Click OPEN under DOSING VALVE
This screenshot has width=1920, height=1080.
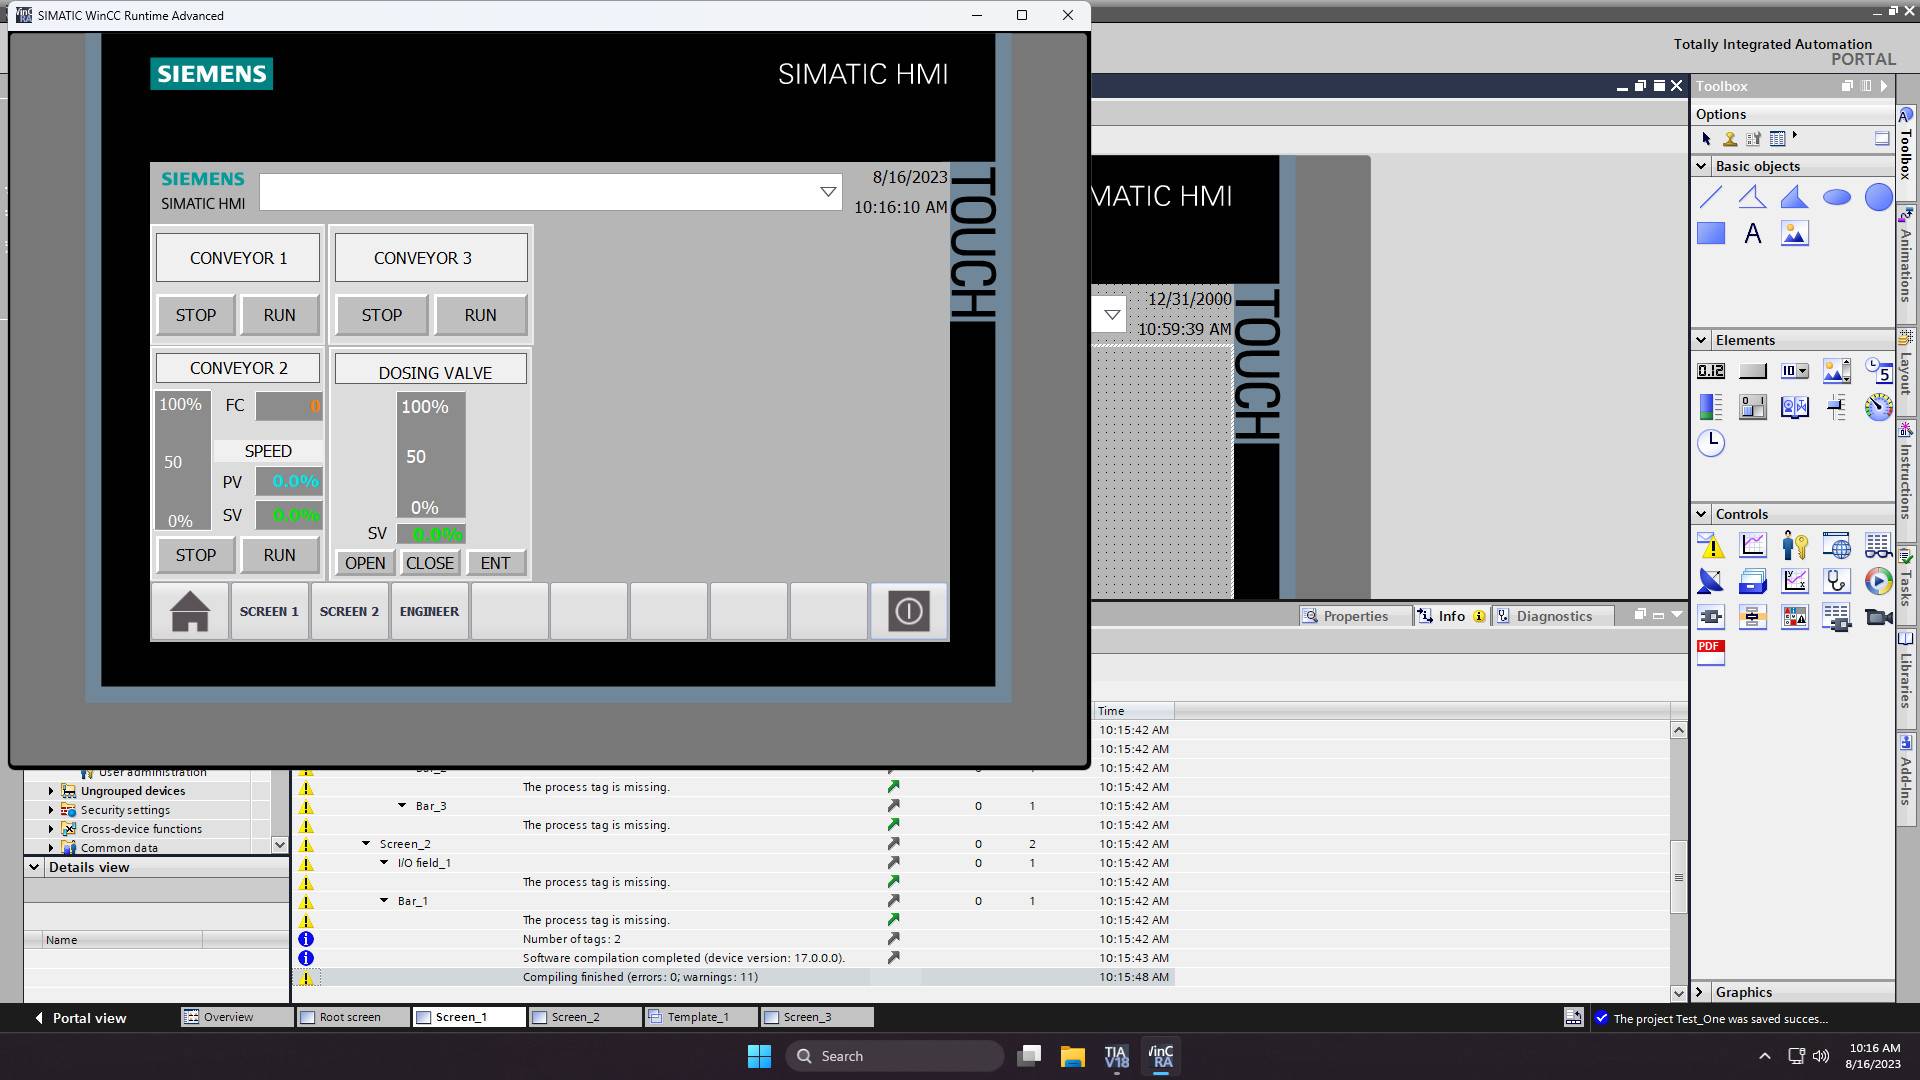(x=365, y=563)
